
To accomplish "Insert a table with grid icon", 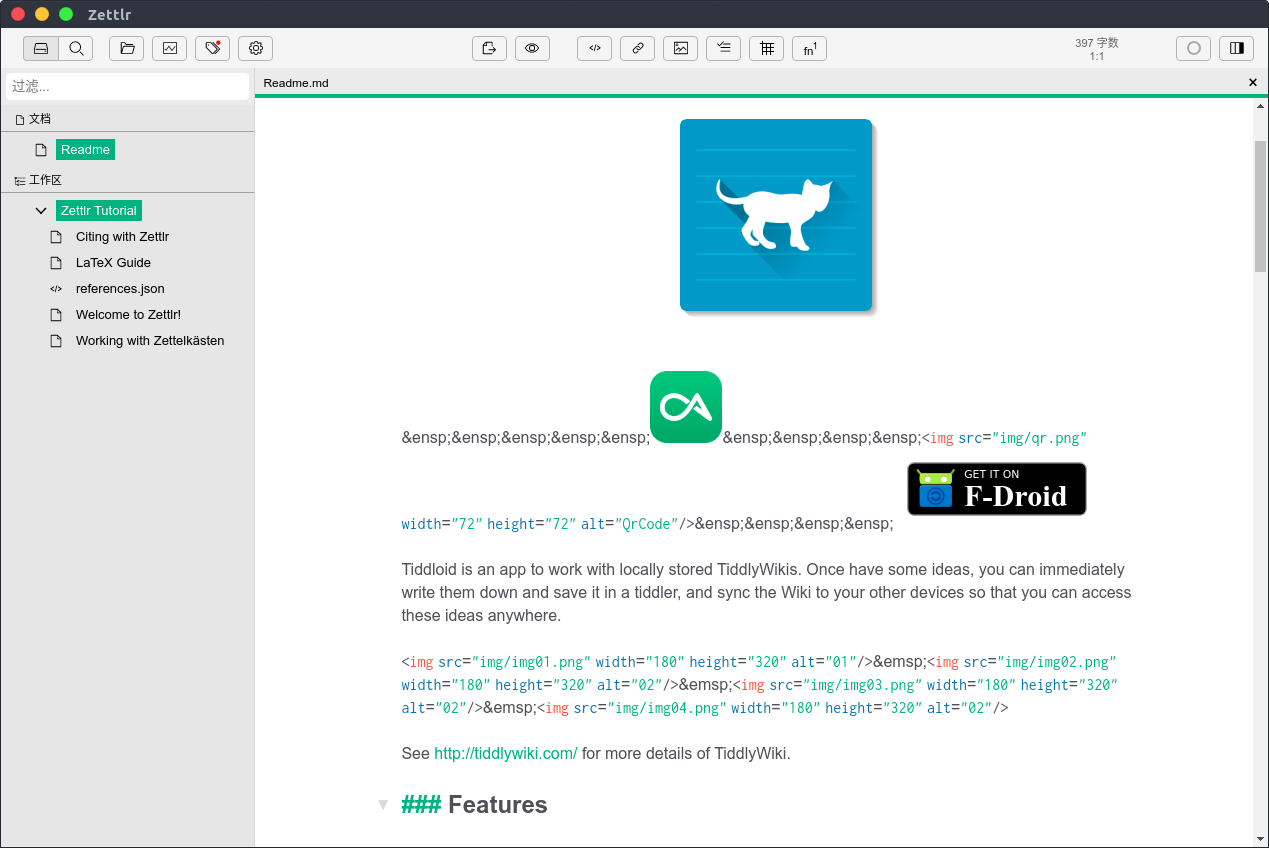I will (x=766, y=48).
